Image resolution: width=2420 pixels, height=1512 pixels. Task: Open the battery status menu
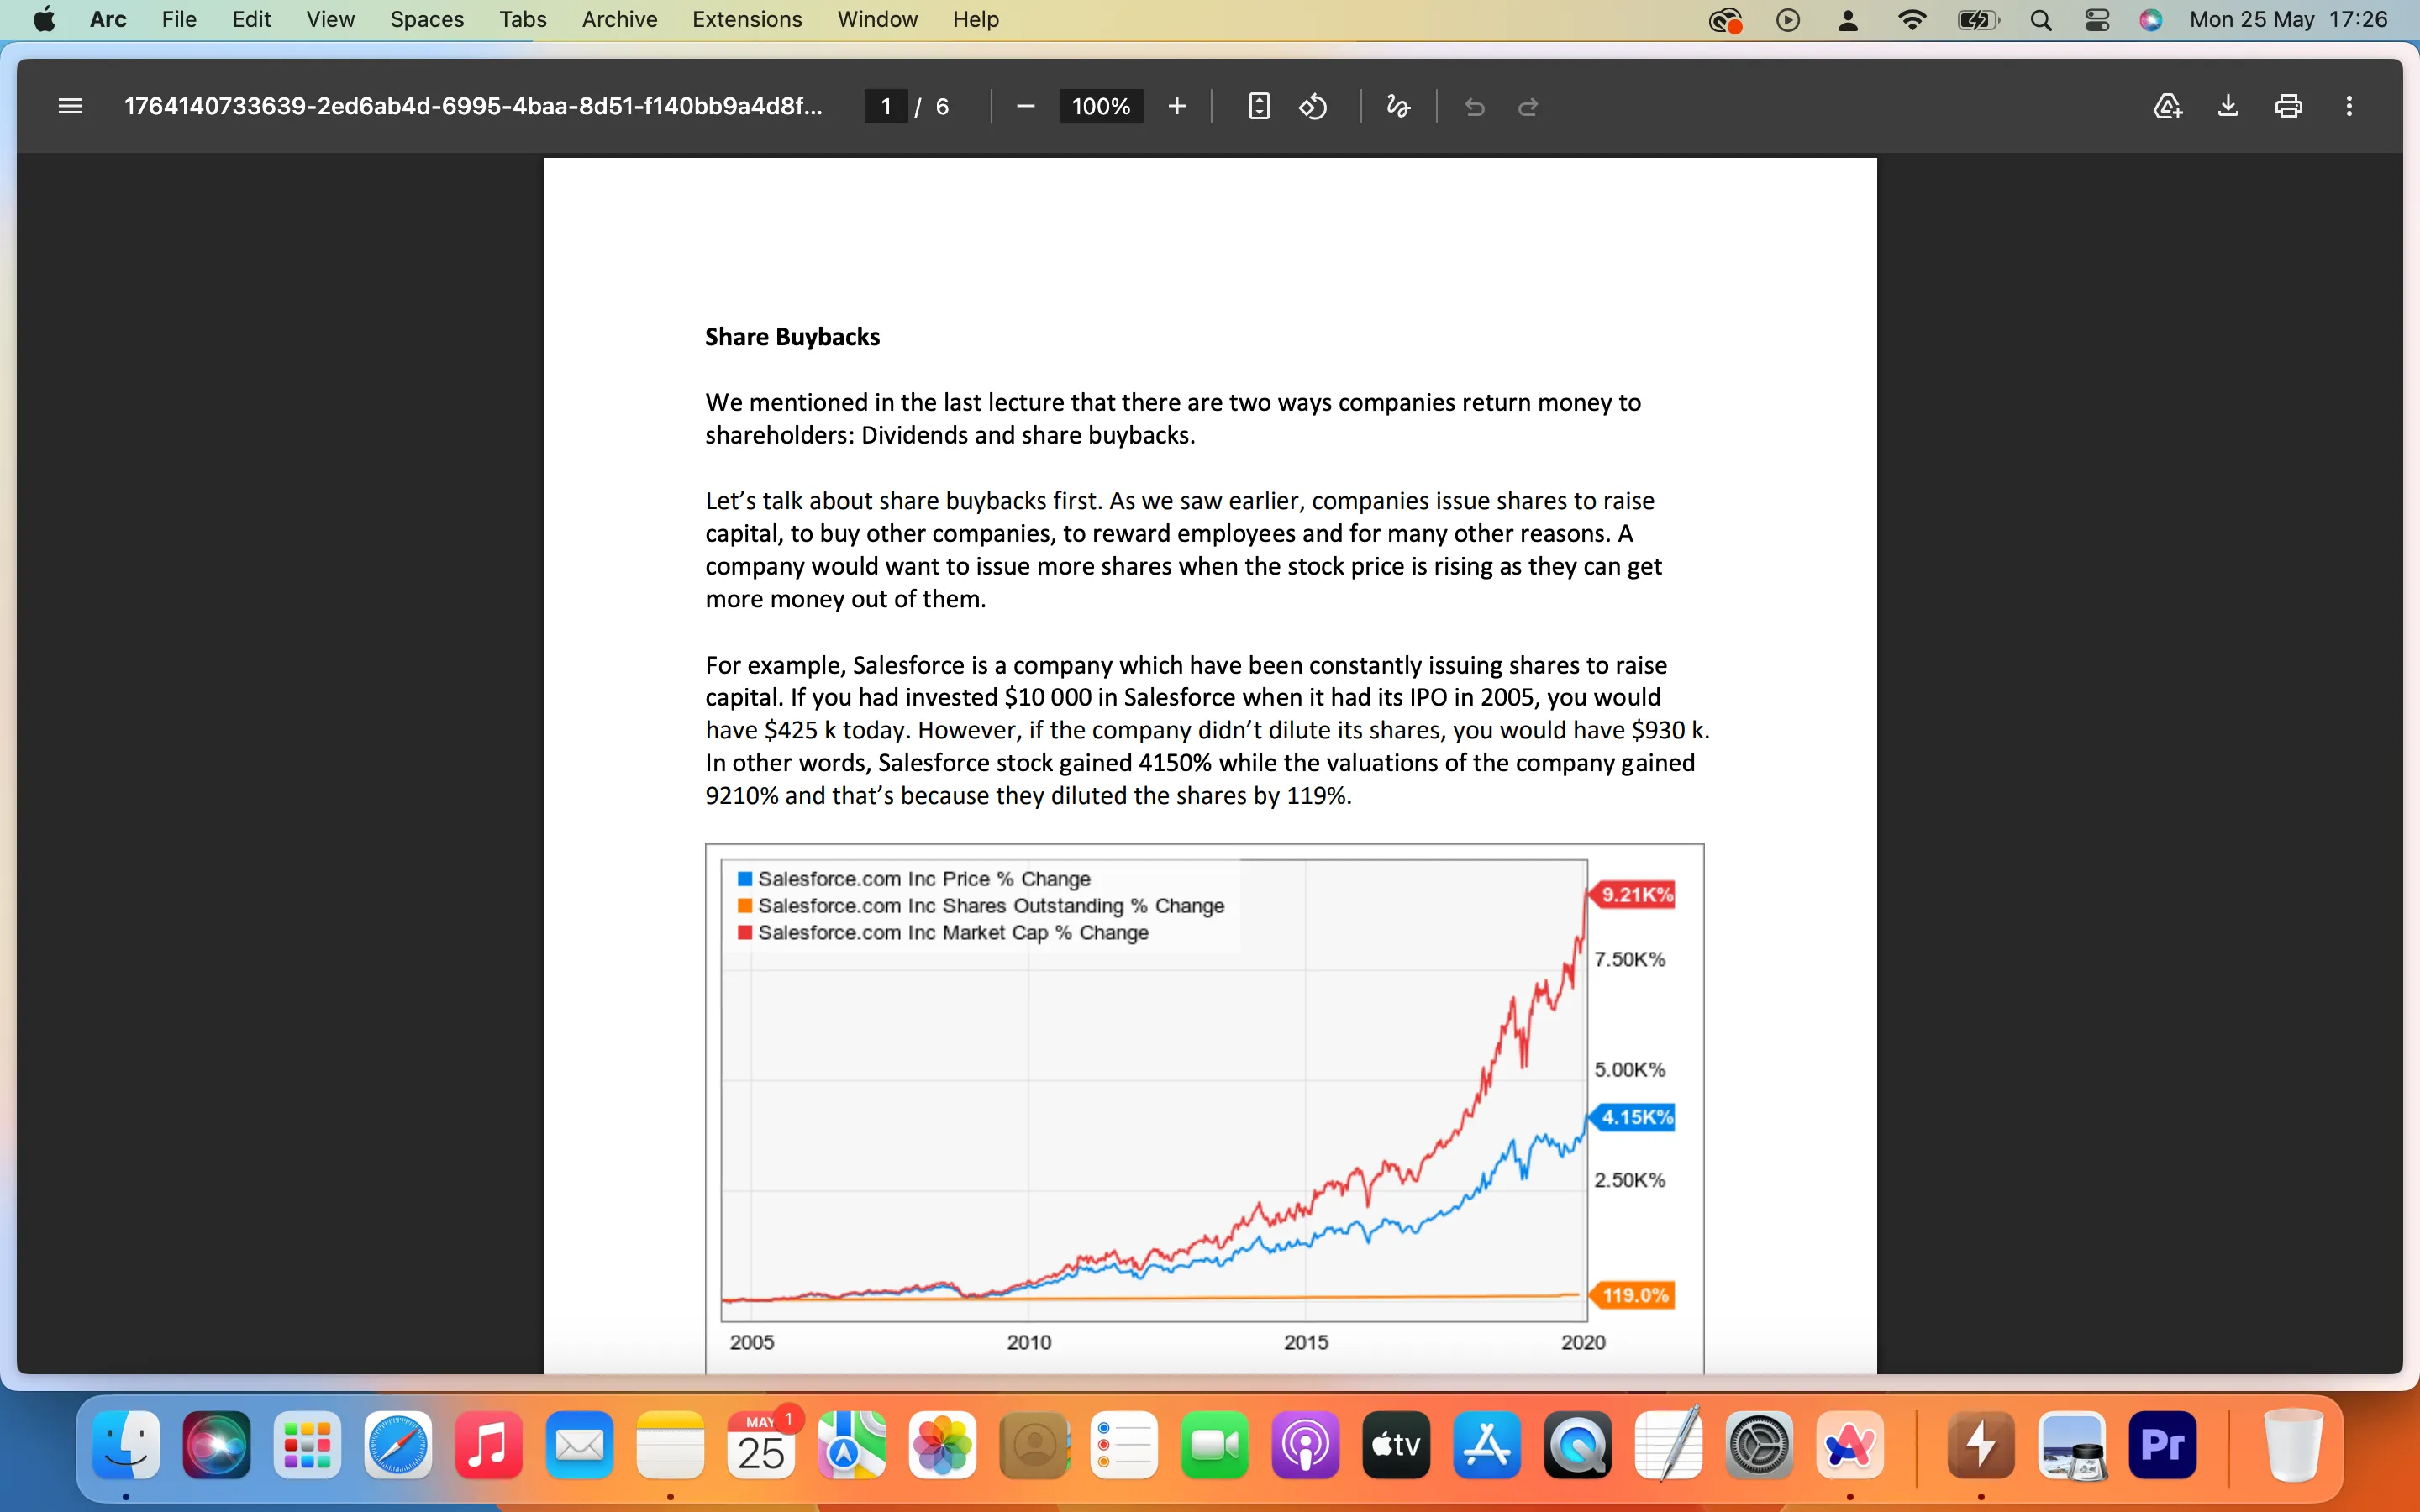pos(1978,20)
